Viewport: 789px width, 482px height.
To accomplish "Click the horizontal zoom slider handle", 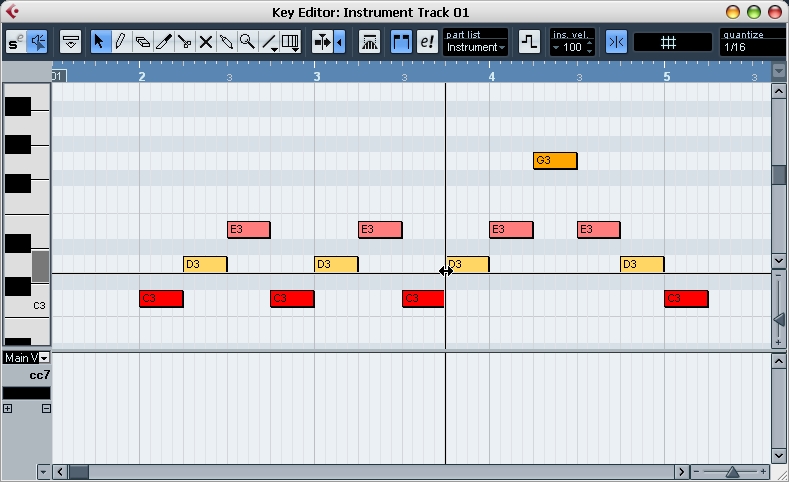I will [x=733, y=472].
